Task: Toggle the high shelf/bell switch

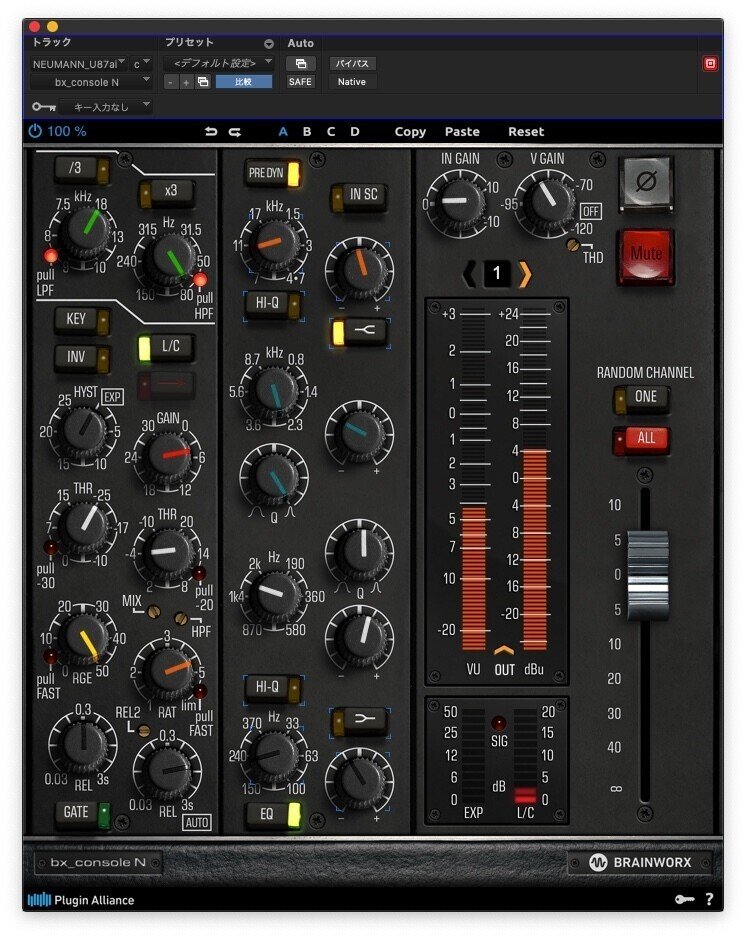Action: pyautogui.click(x=360, y=330)
